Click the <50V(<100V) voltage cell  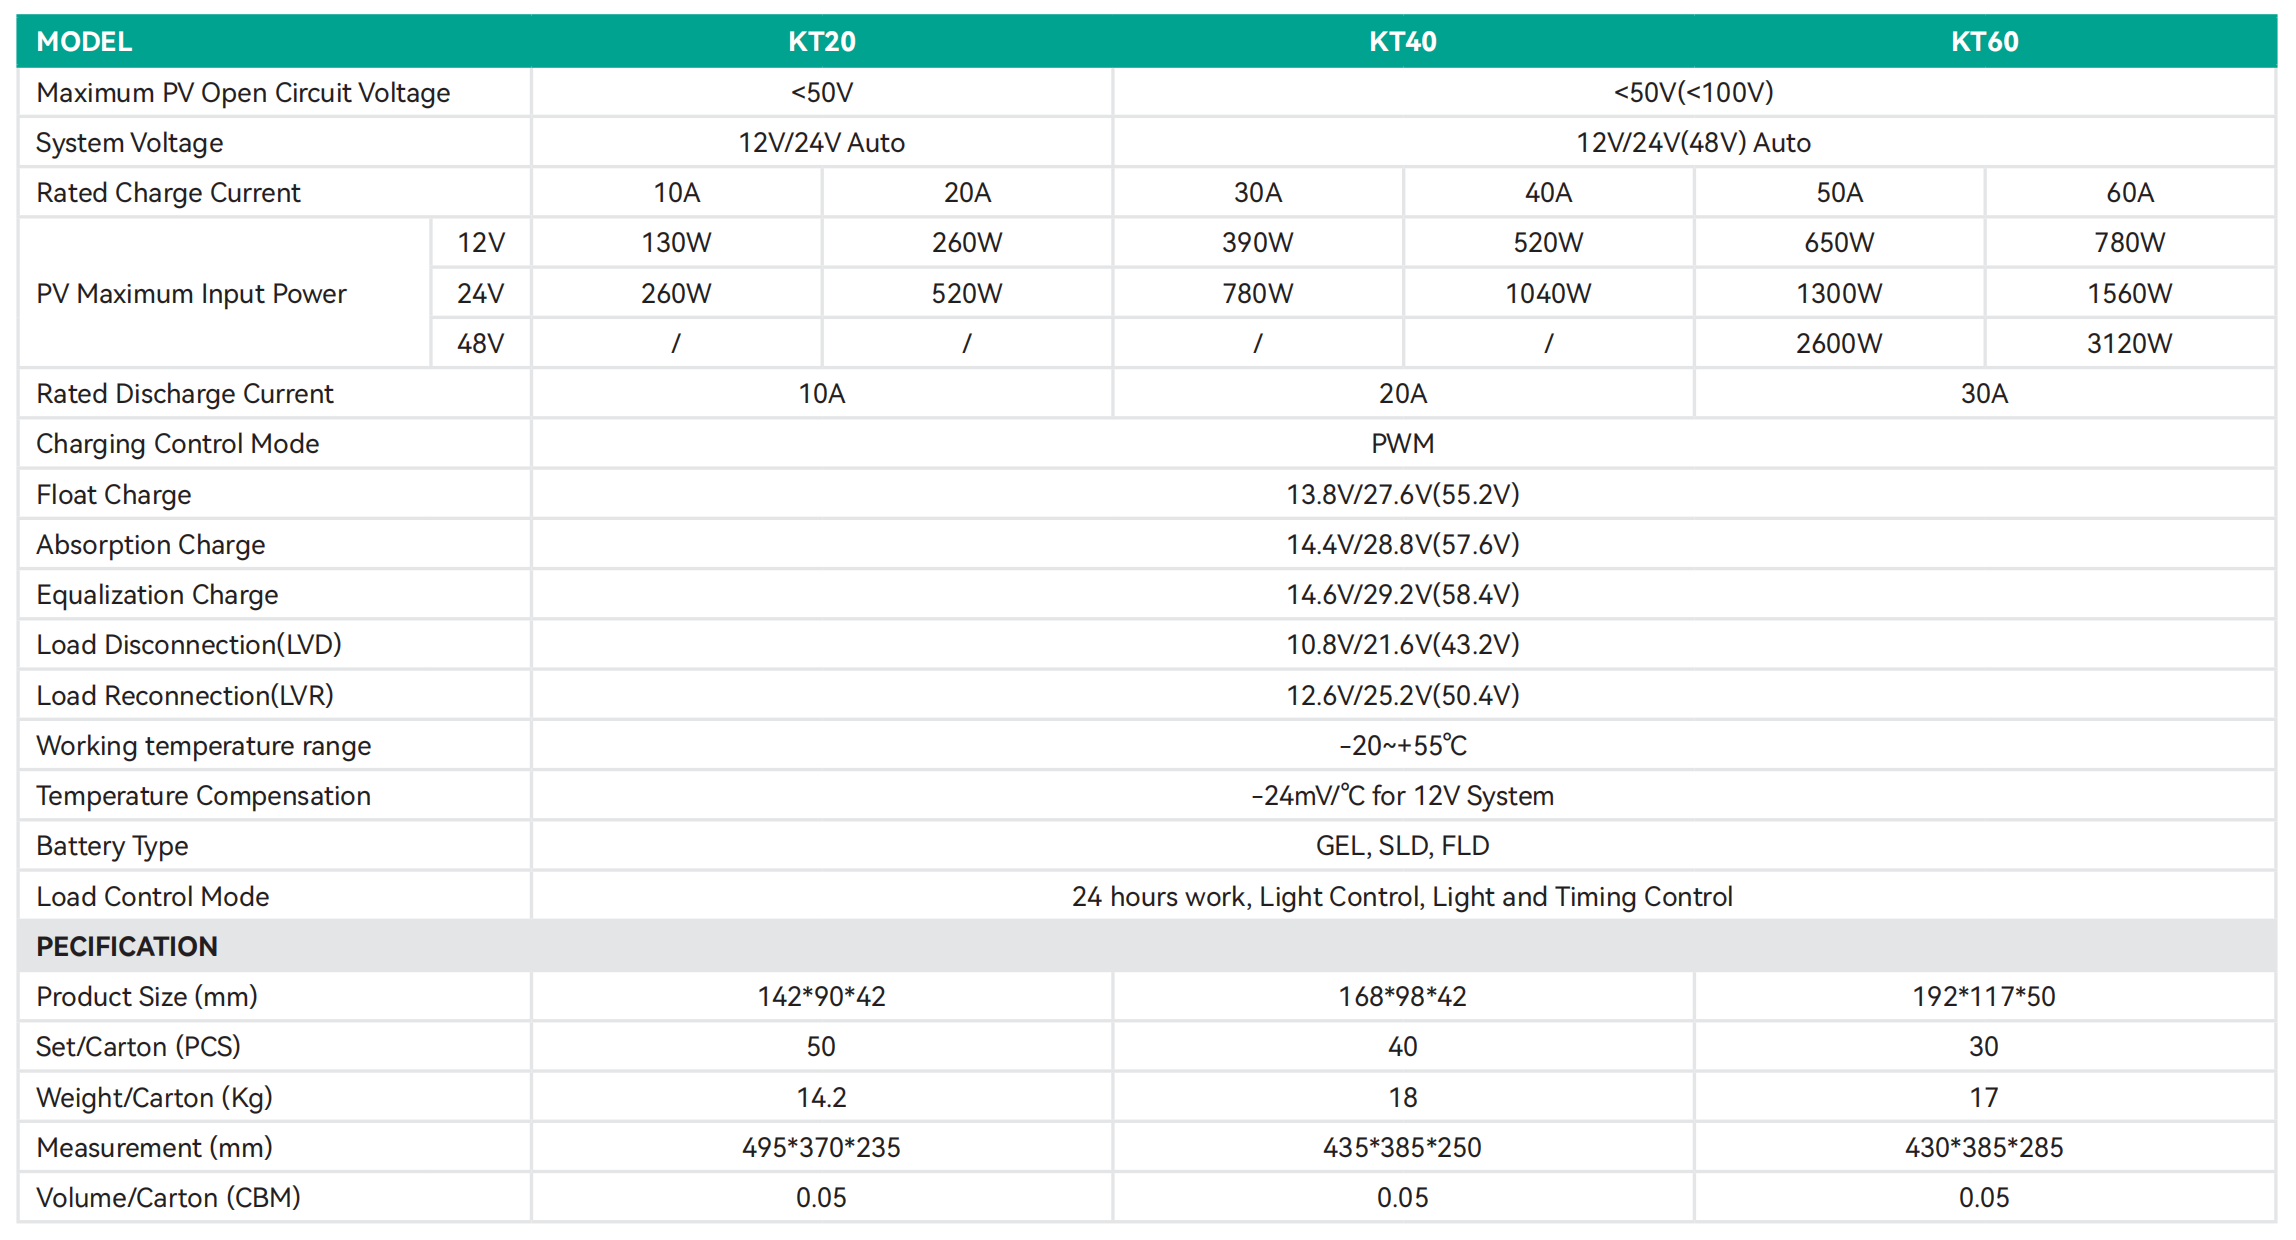(1693, 93)
